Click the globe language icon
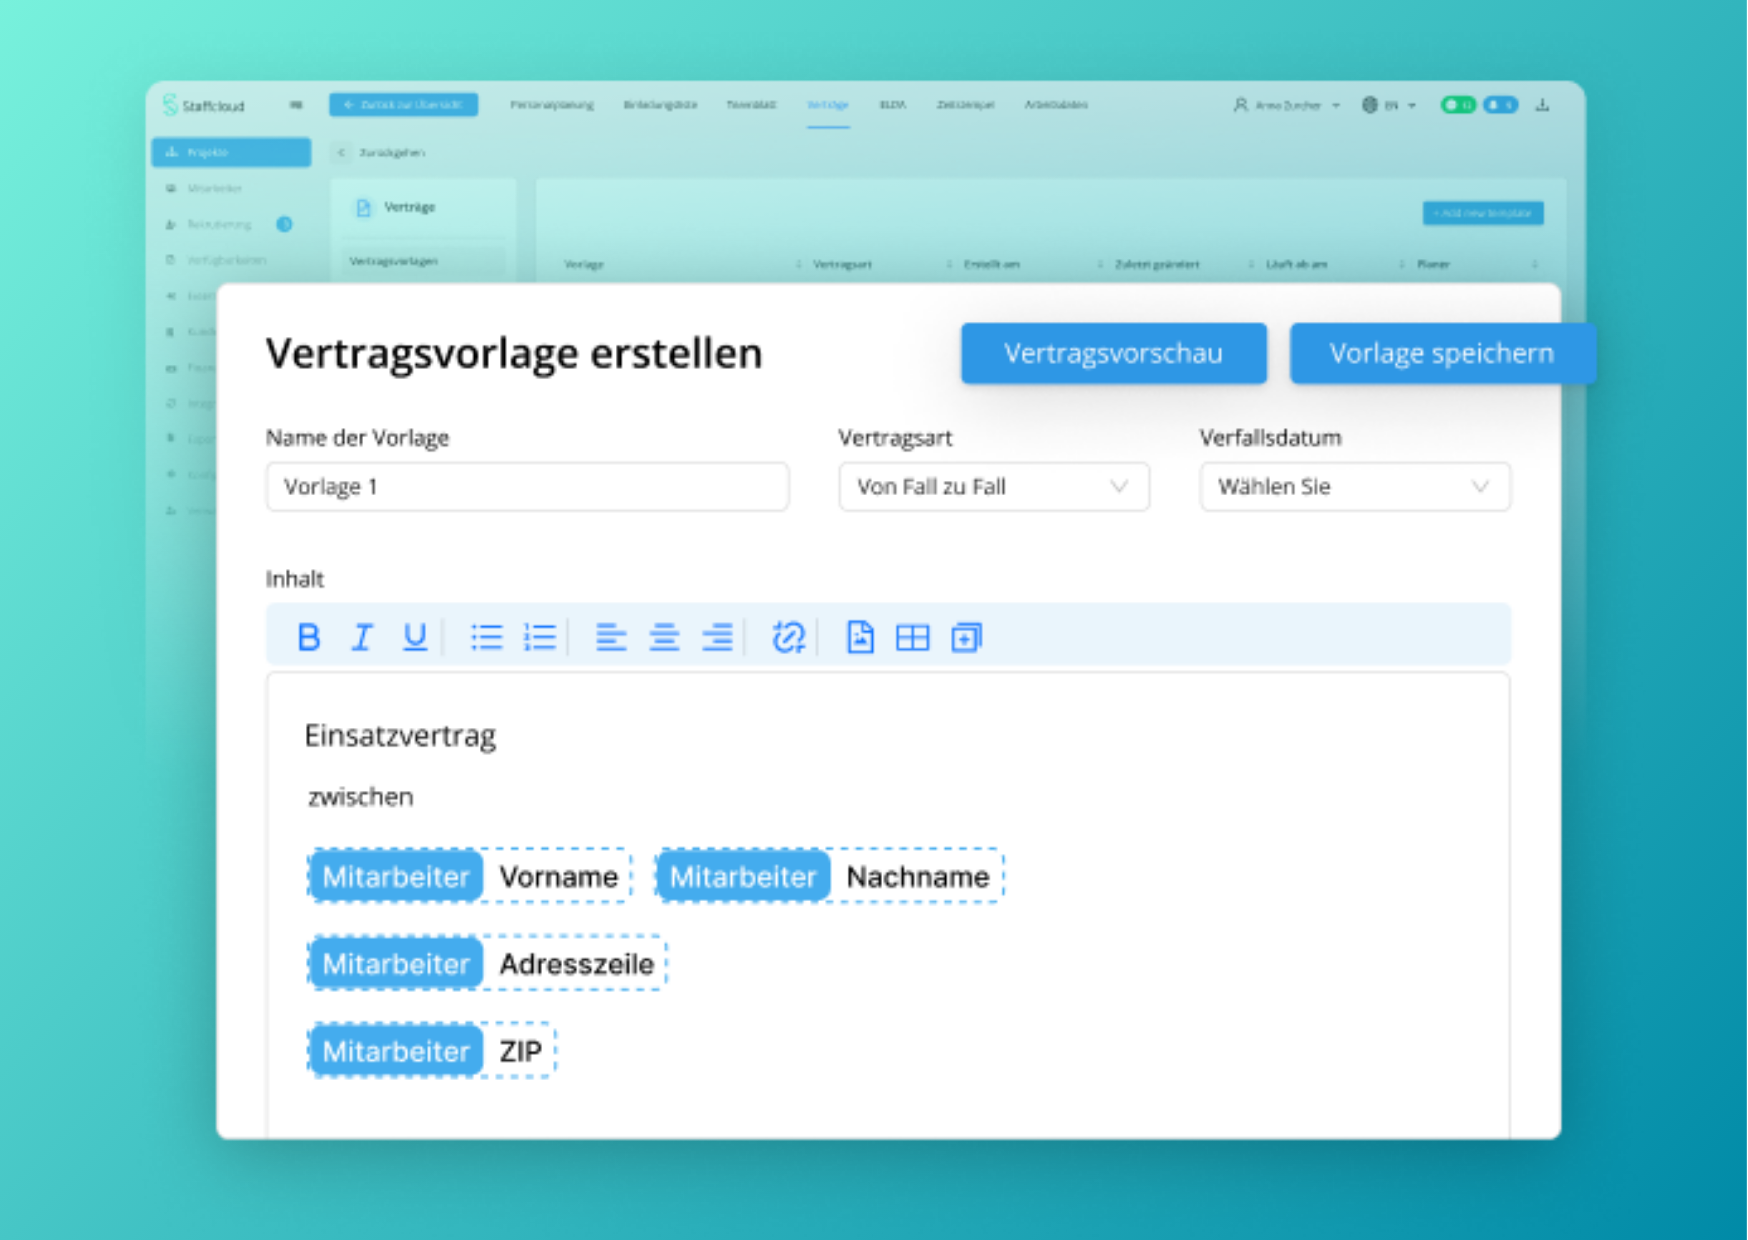 tap(1370, 105)
